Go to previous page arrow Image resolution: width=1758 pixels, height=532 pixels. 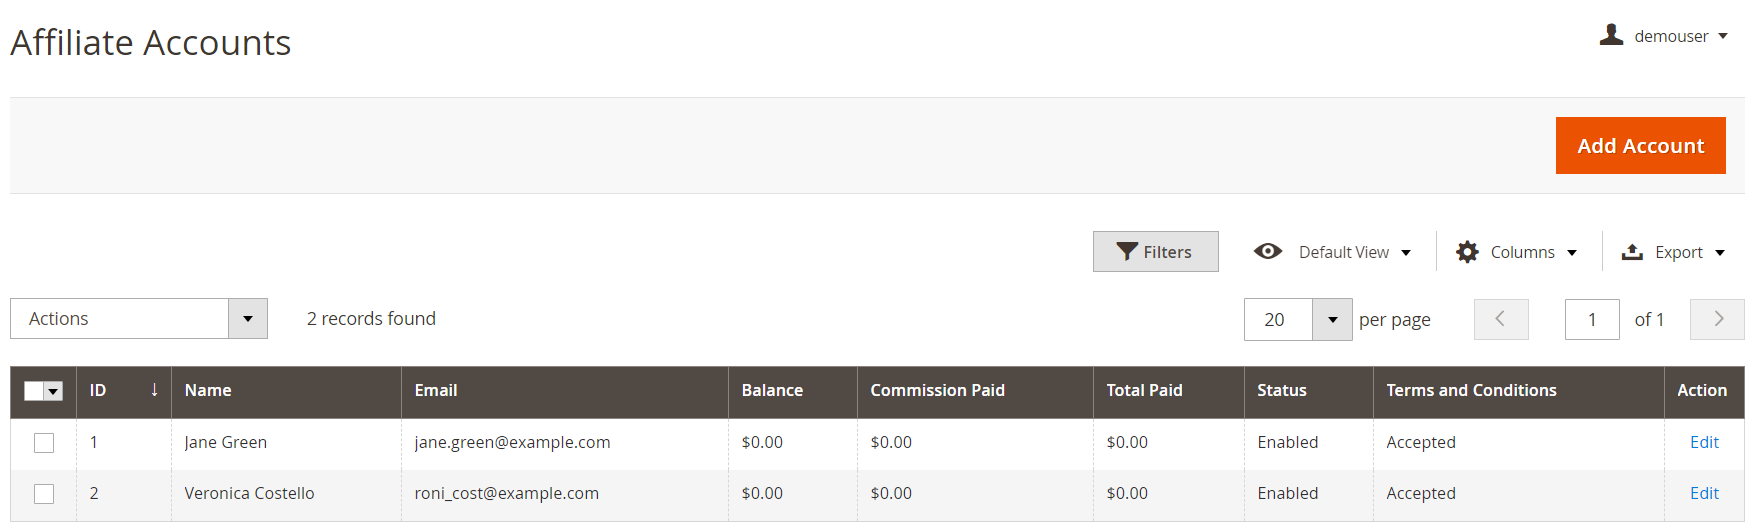click(x=1501, y=319)
